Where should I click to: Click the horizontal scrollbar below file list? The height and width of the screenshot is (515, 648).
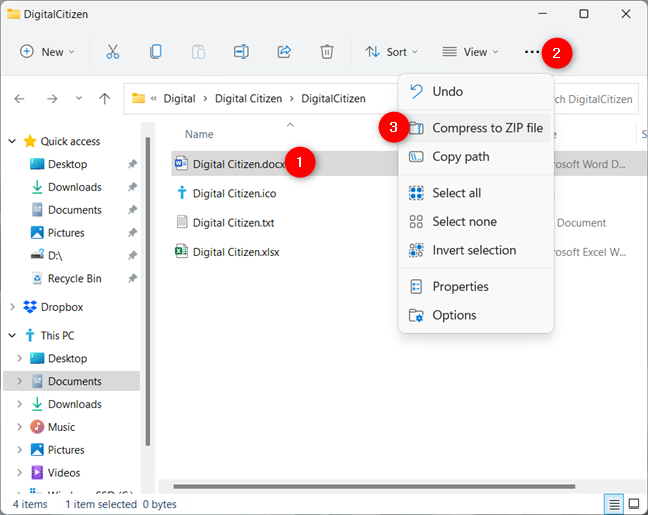click(374, 486)
